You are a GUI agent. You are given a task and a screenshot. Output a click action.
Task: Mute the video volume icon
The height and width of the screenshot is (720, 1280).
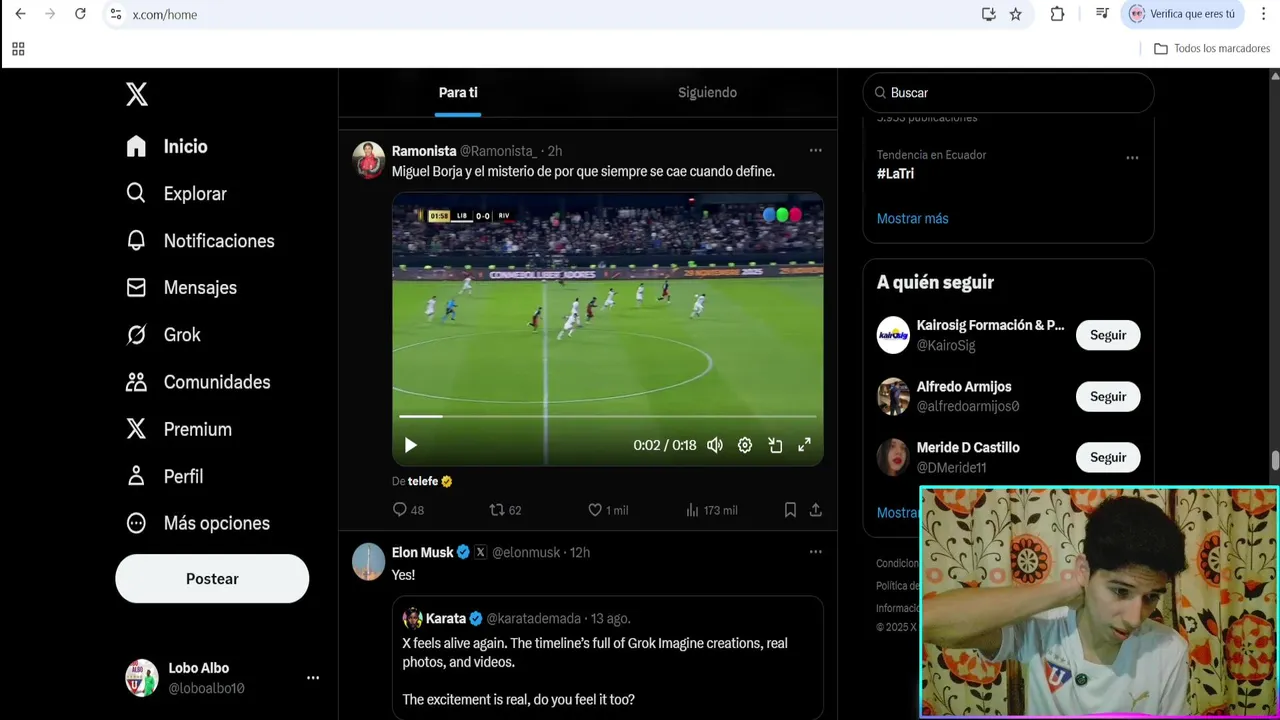point(715,445)
